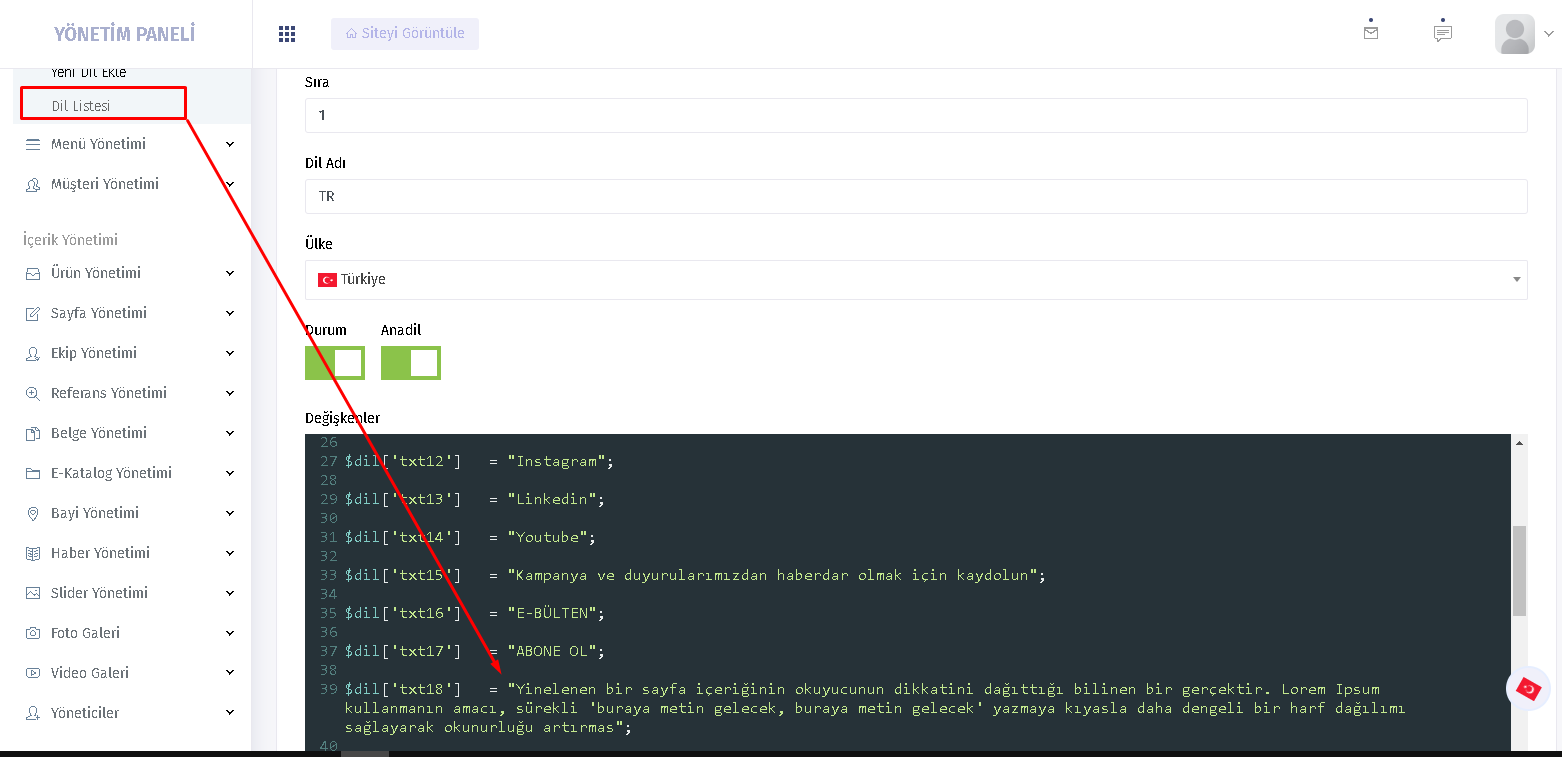The width and height of the screenshot is (1562, 757).
Task: Click the "Youtube" string on line 31
Action: [547, 537]
